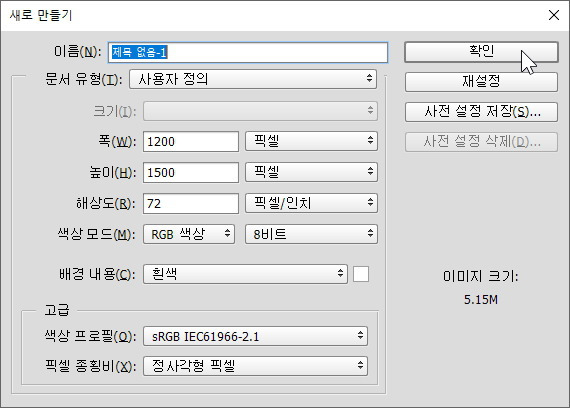The image size is (570, 408).
Task: Click the 재설정 button
Action: pos(481,81)
